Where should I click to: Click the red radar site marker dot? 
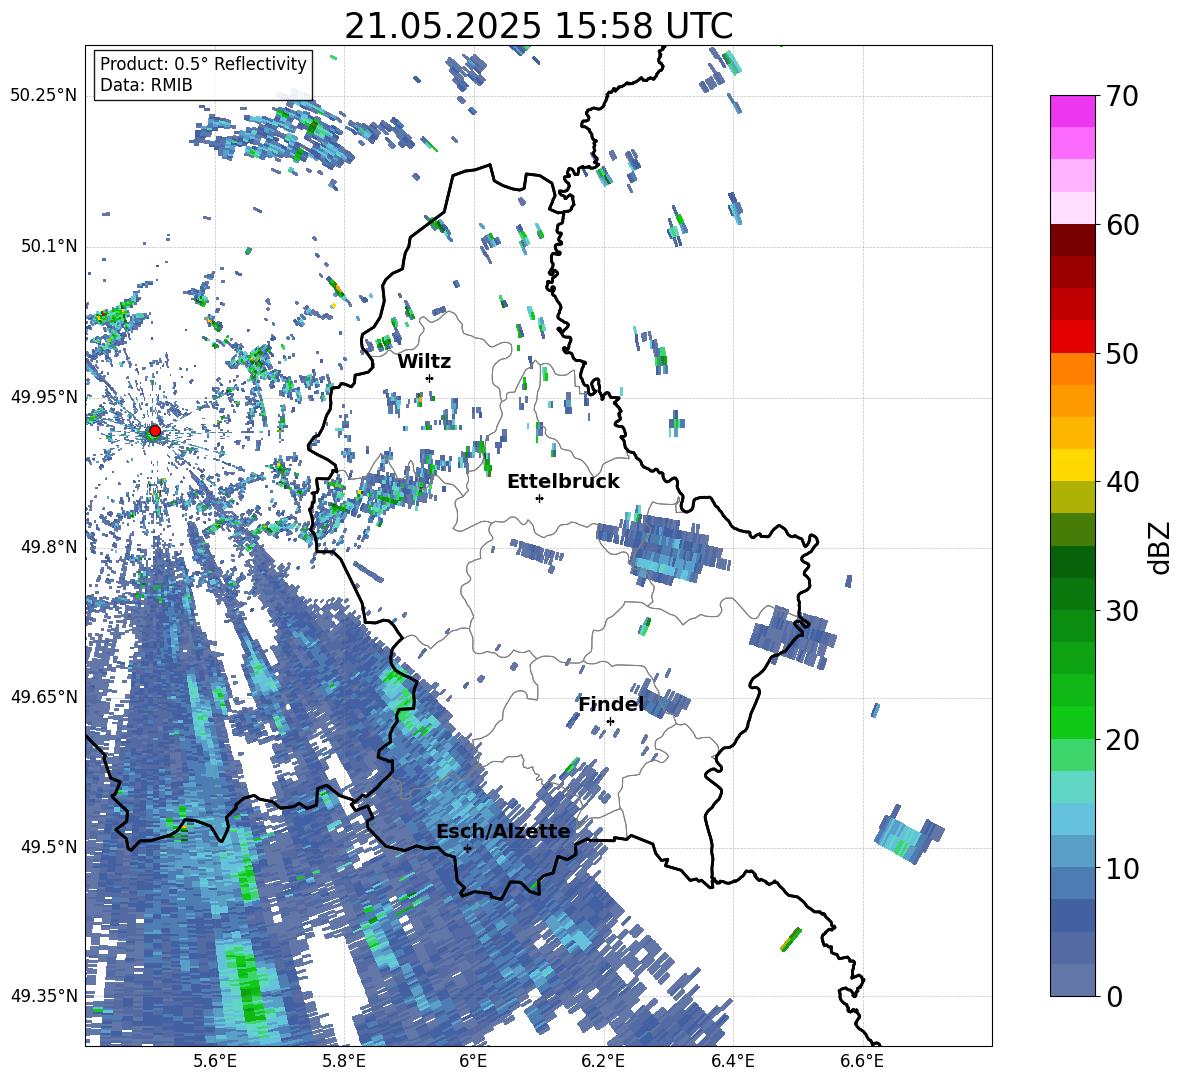155,430
